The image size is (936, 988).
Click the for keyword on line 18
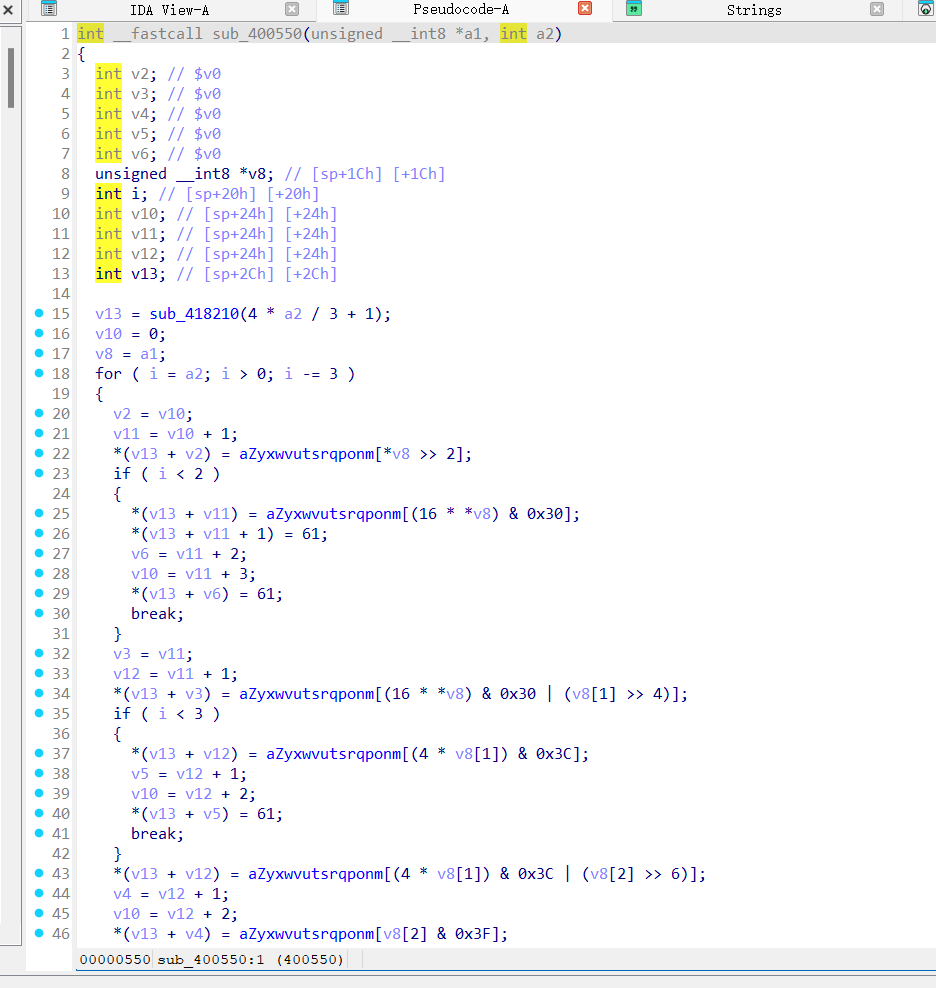click(x=108, y=374)
